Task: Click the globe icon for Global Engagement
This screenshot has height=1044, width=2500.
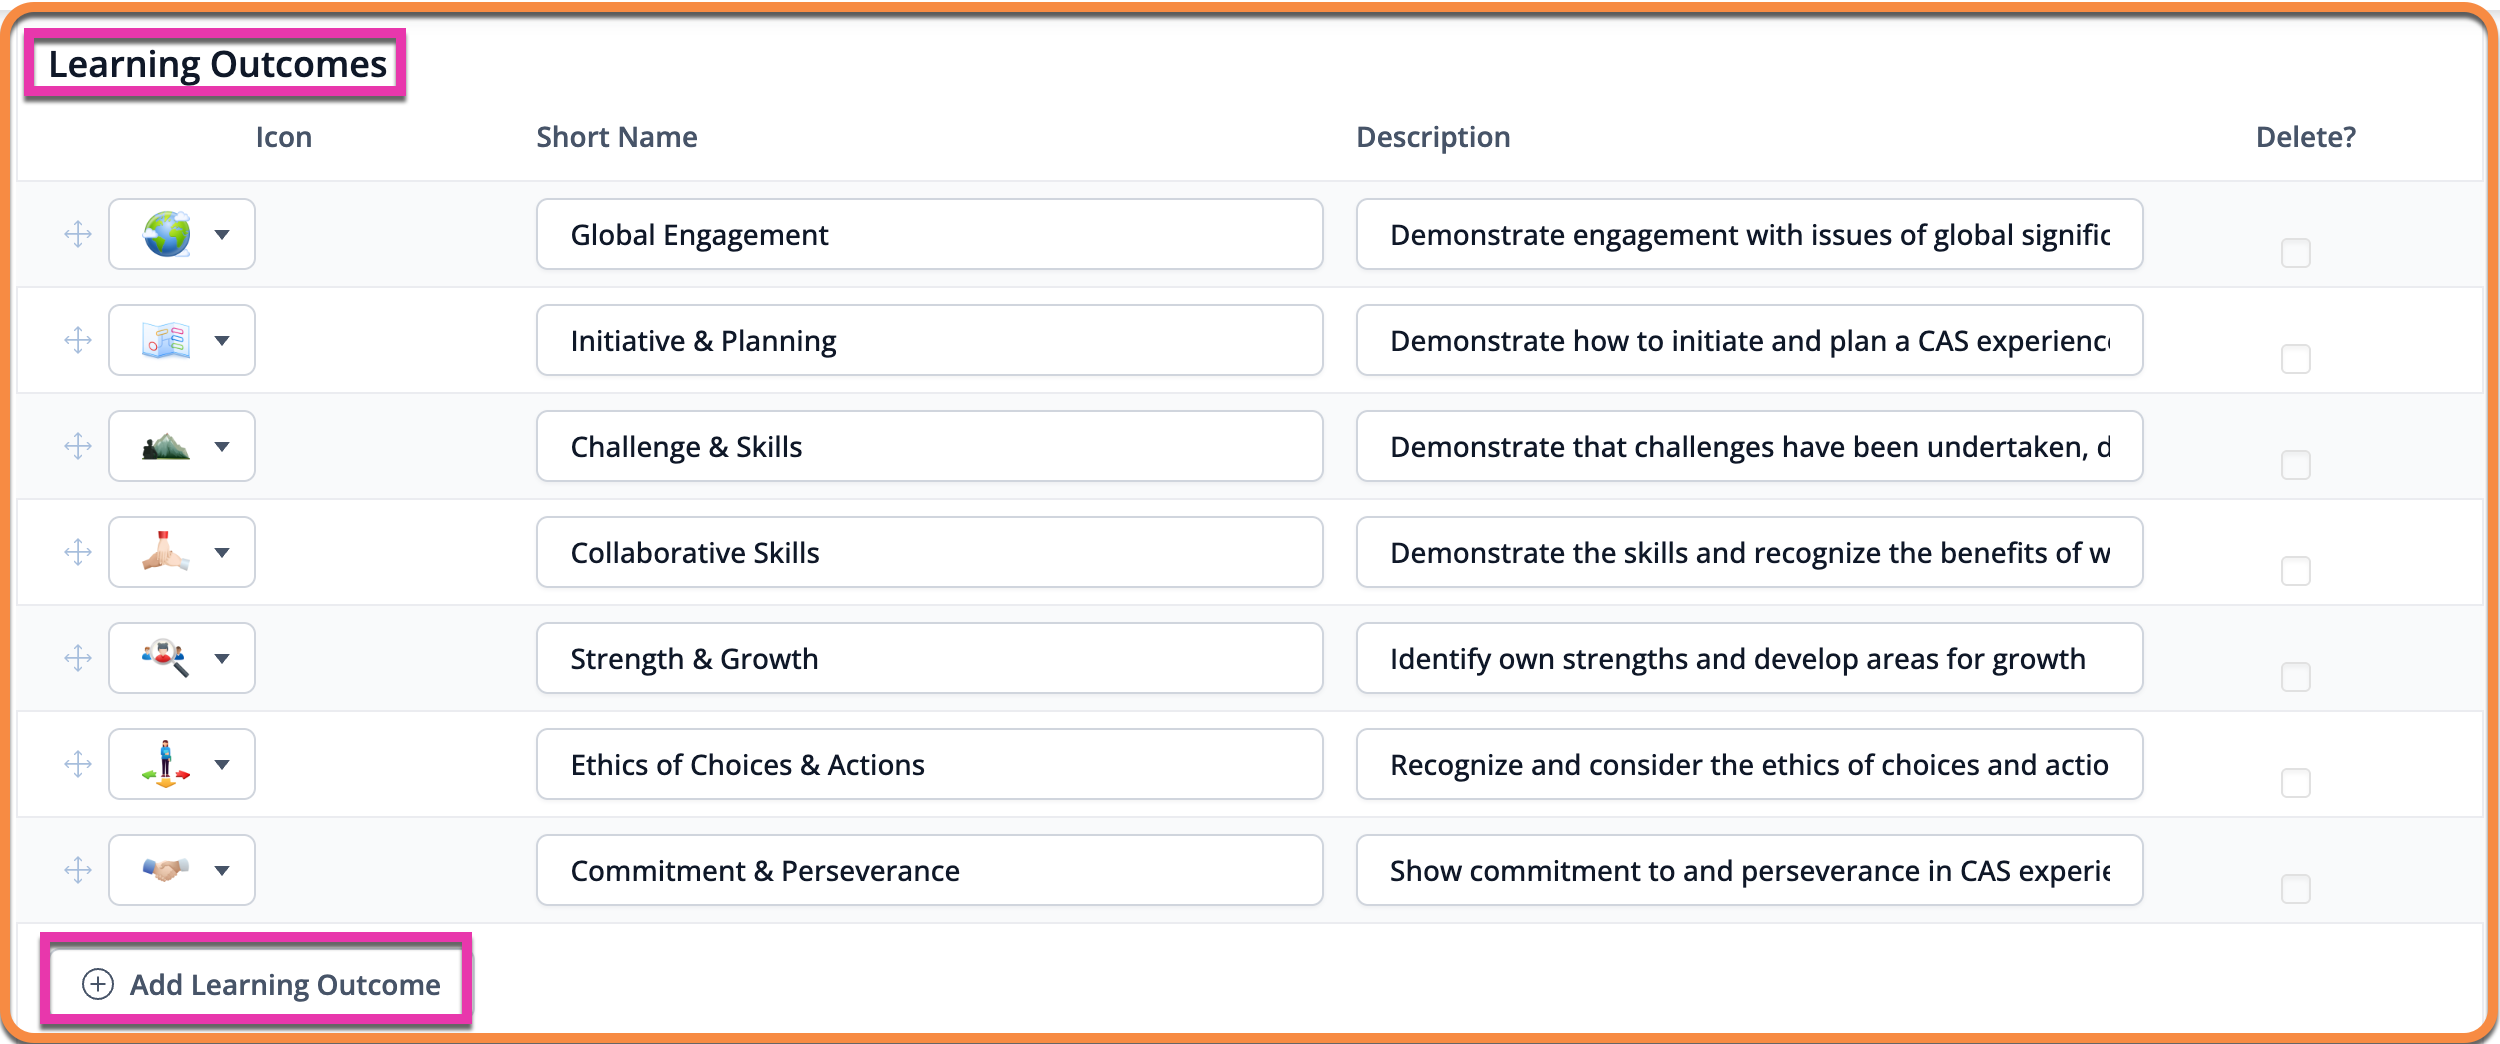Action: [167, 234]
